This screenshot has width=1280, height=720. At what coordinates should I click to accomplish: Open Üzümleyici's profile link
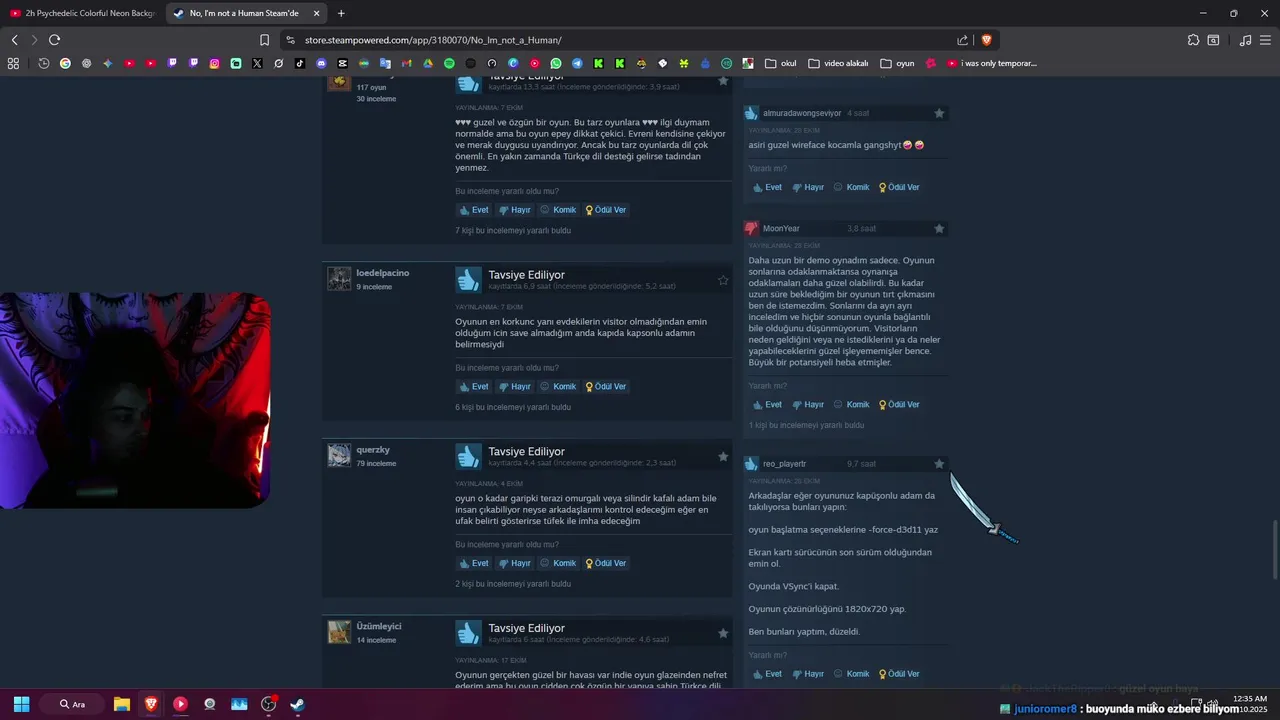[379, 626]
